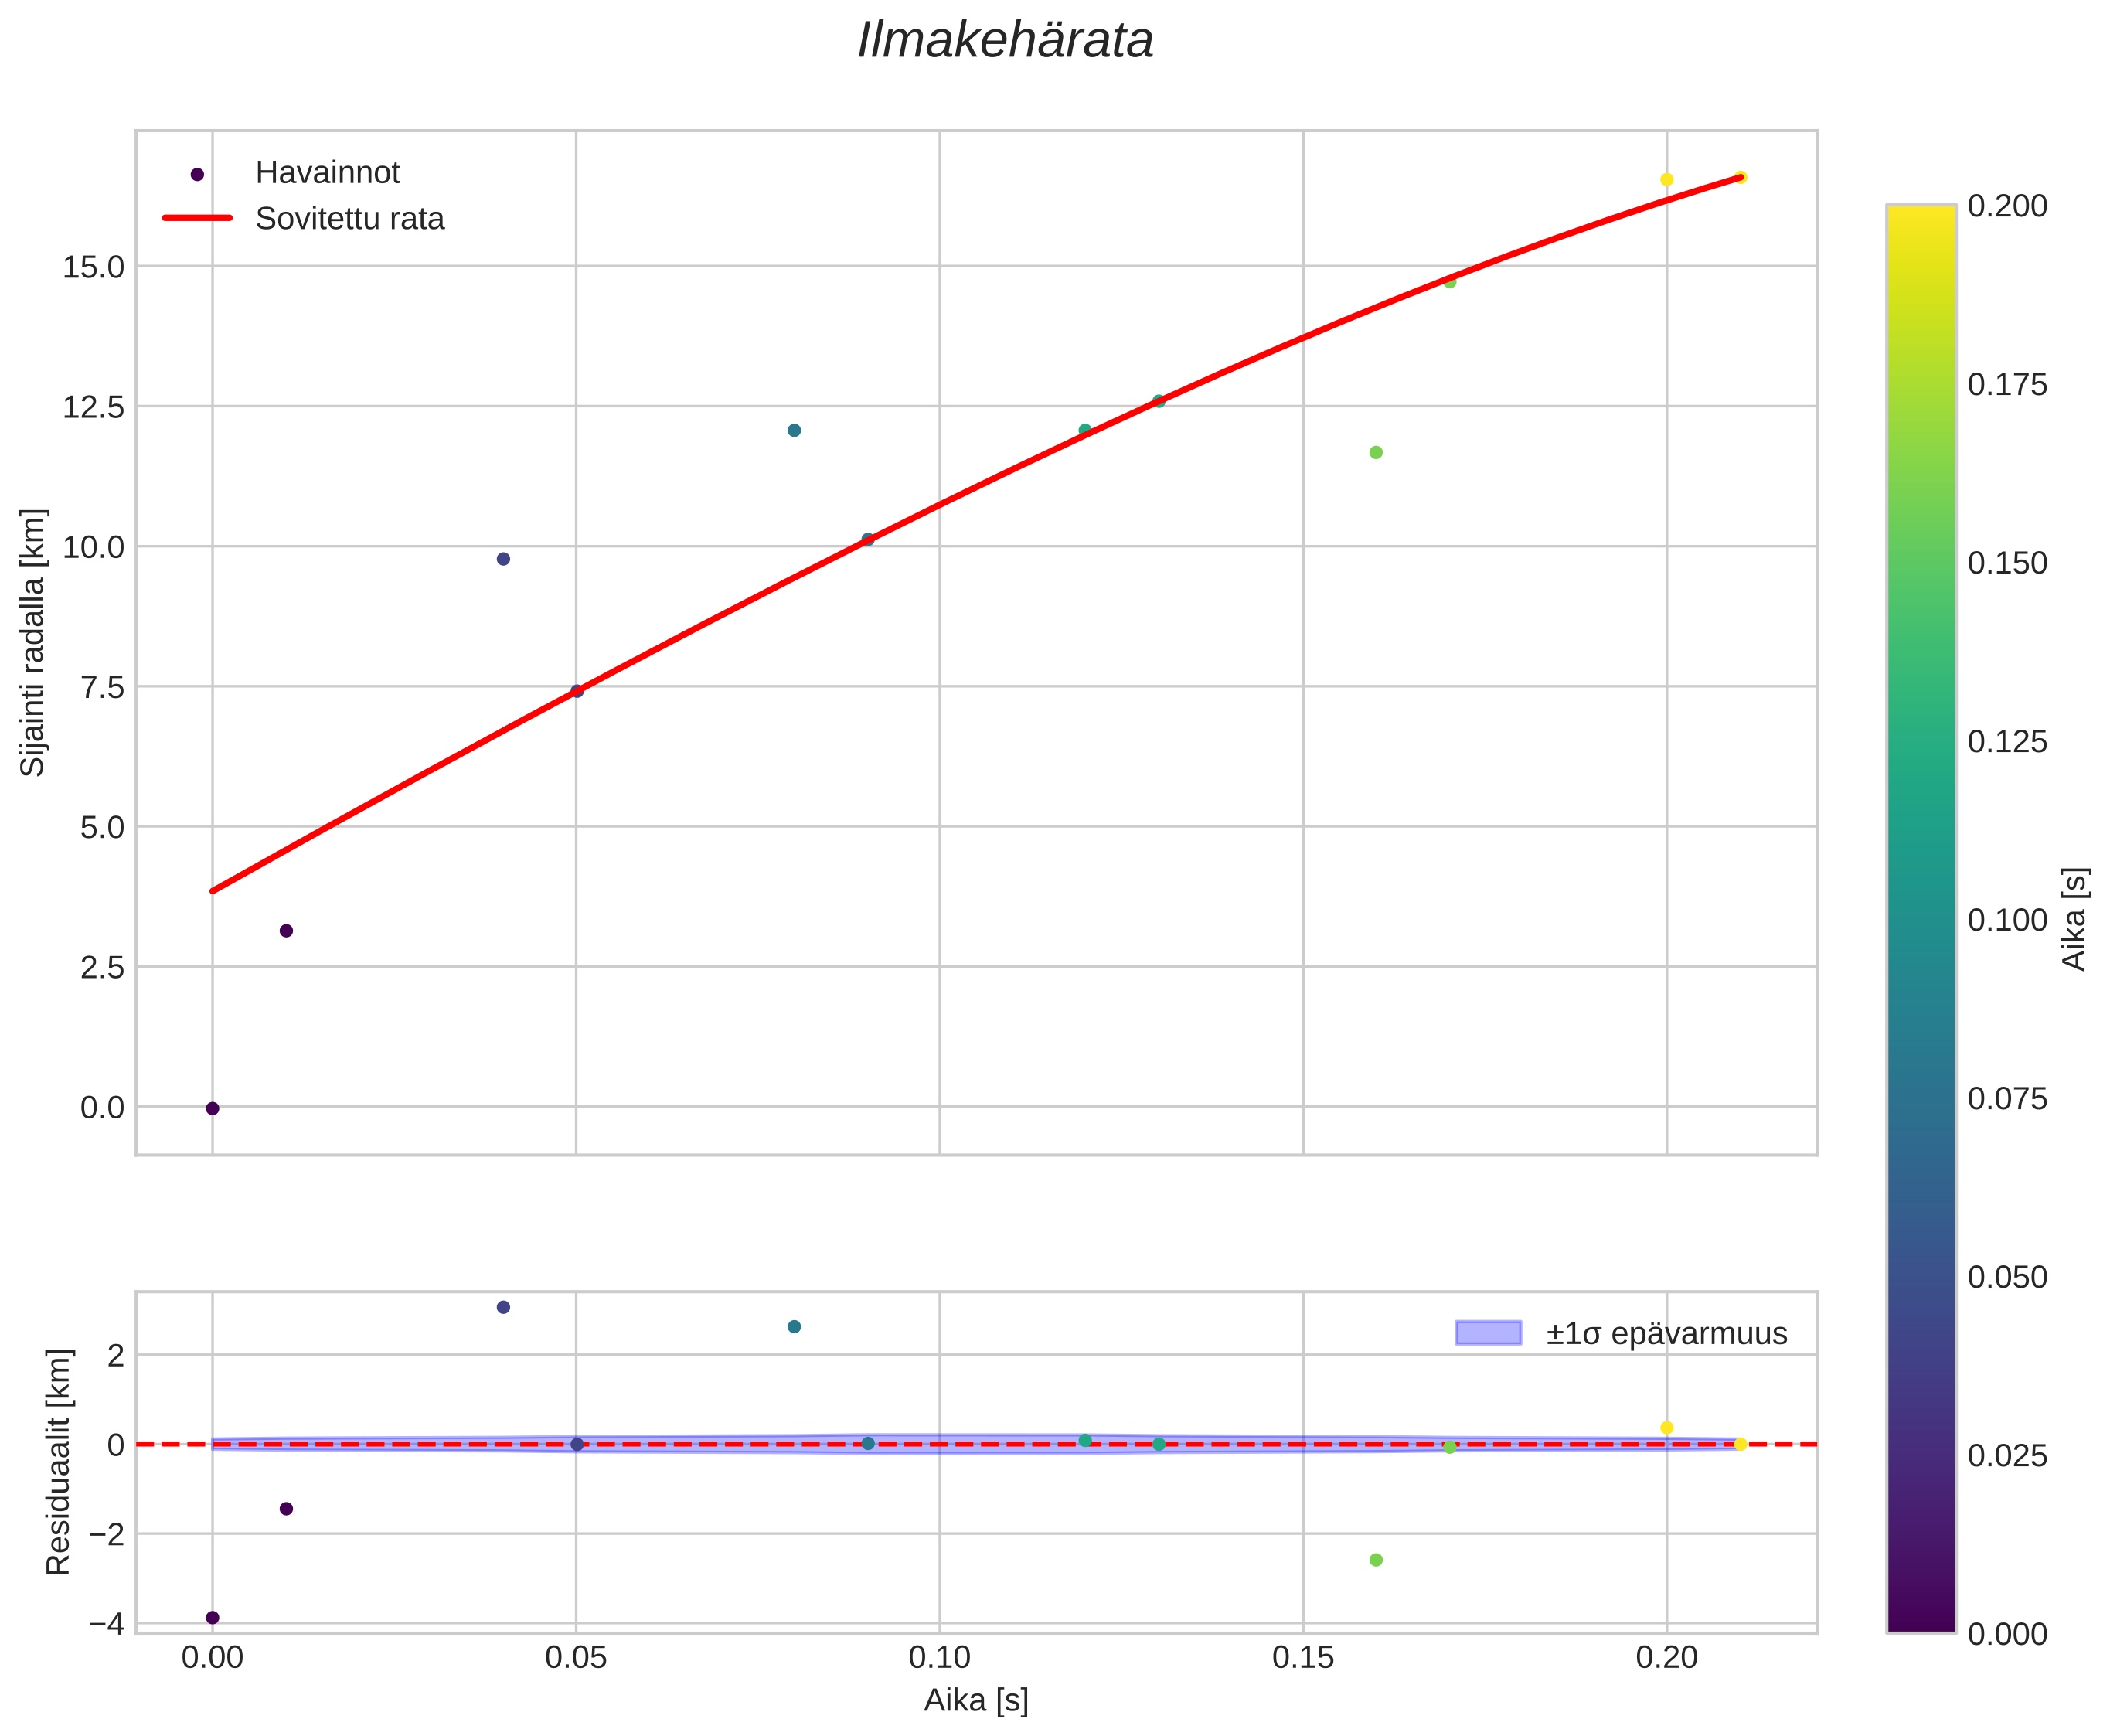Click the Aika [s] x-axis label
This screenshot has height=1736, width=2110.
pyautogui.click(x=976, y=1701)
